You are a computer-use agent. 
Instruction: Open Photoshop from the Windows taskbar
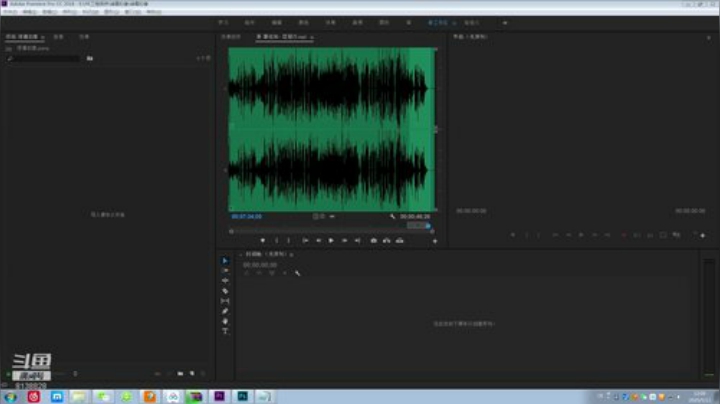242,397
